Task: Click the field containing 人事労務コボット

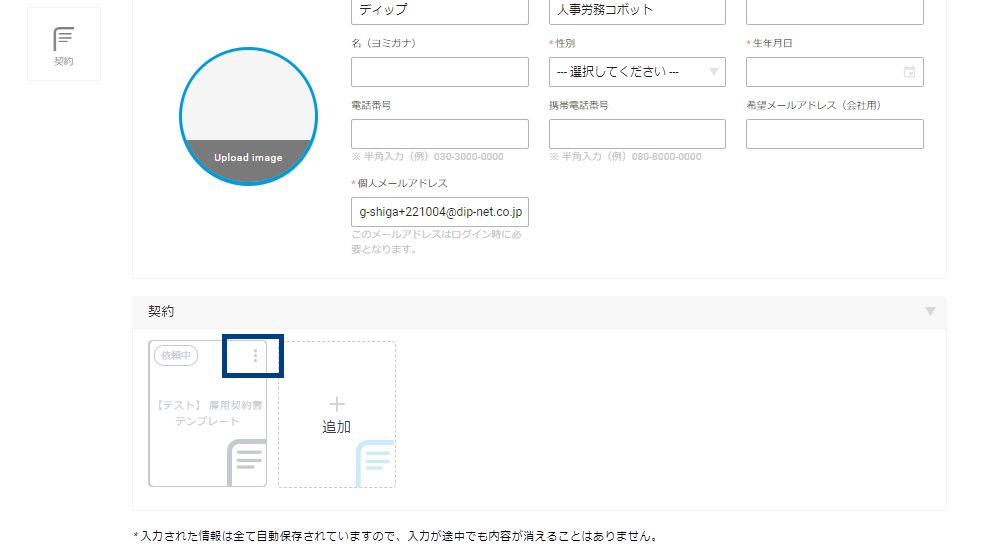Action: [x=637, y=11]
